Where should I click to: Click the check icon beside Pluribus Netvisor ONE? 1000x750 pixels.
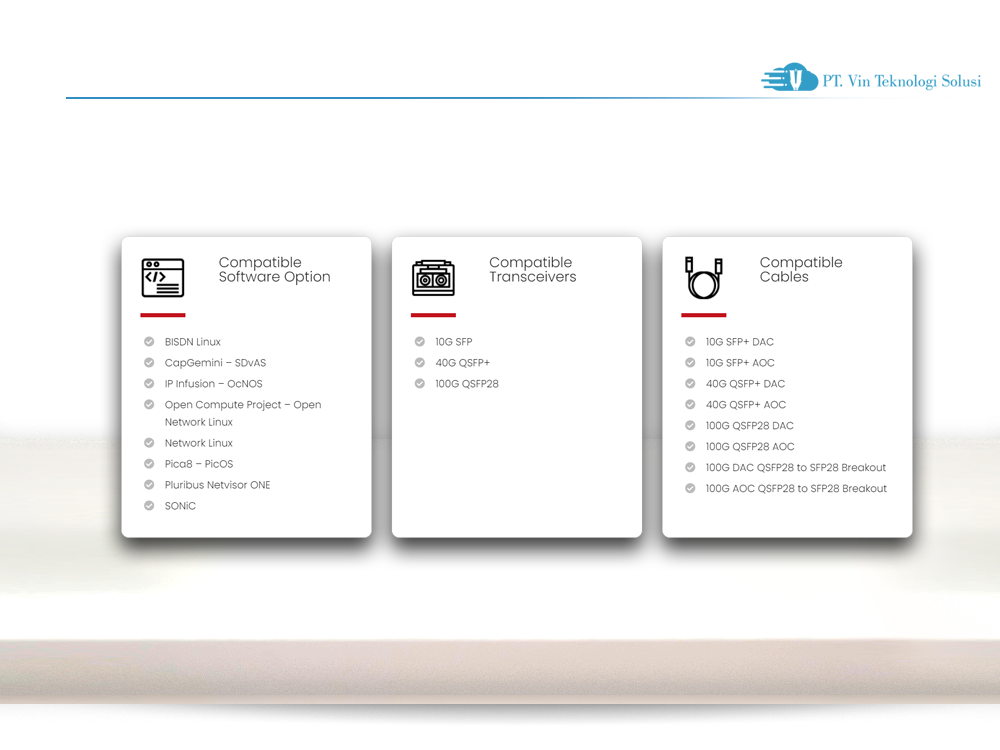(149, 485)
